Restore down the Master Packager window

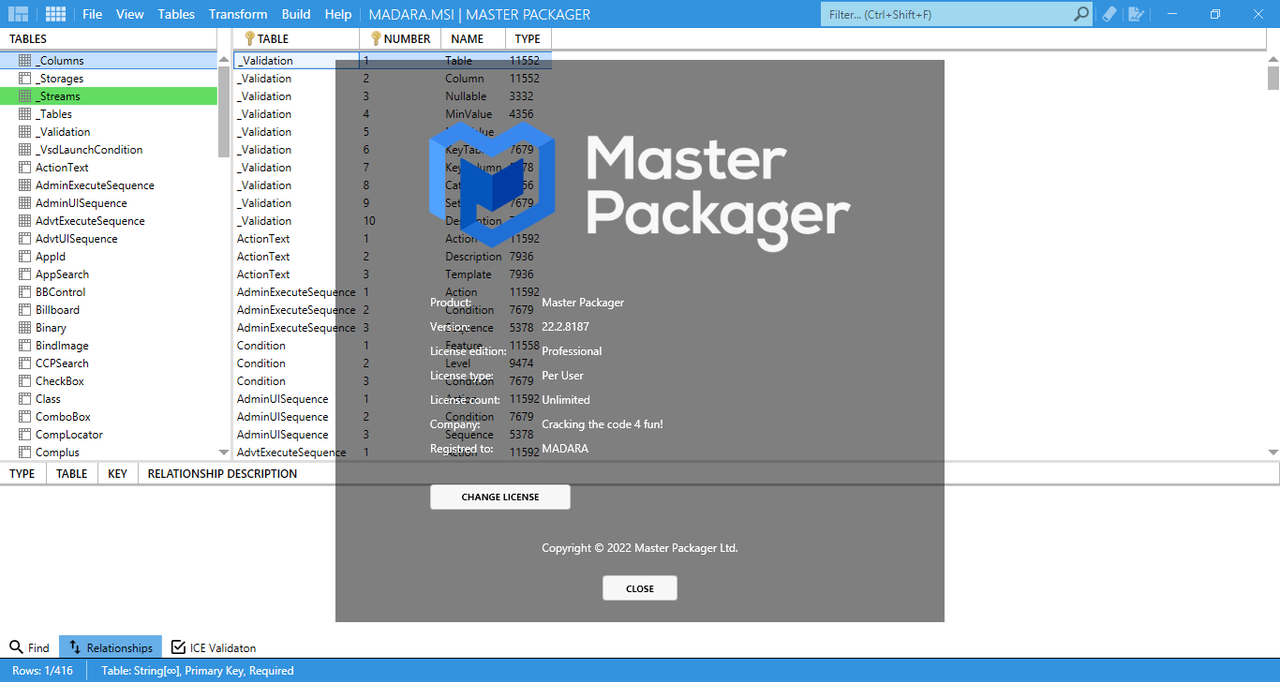1215,14
